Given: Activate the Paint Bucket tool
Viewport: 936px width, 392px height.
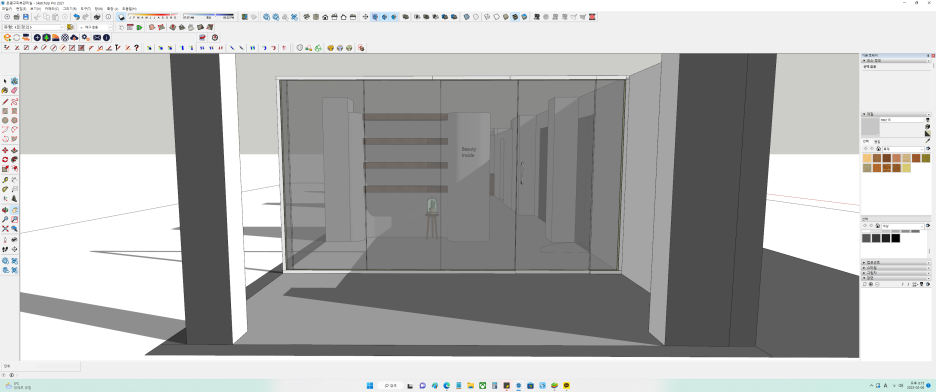Looking at the screenshot, I should tap(5, 90).
